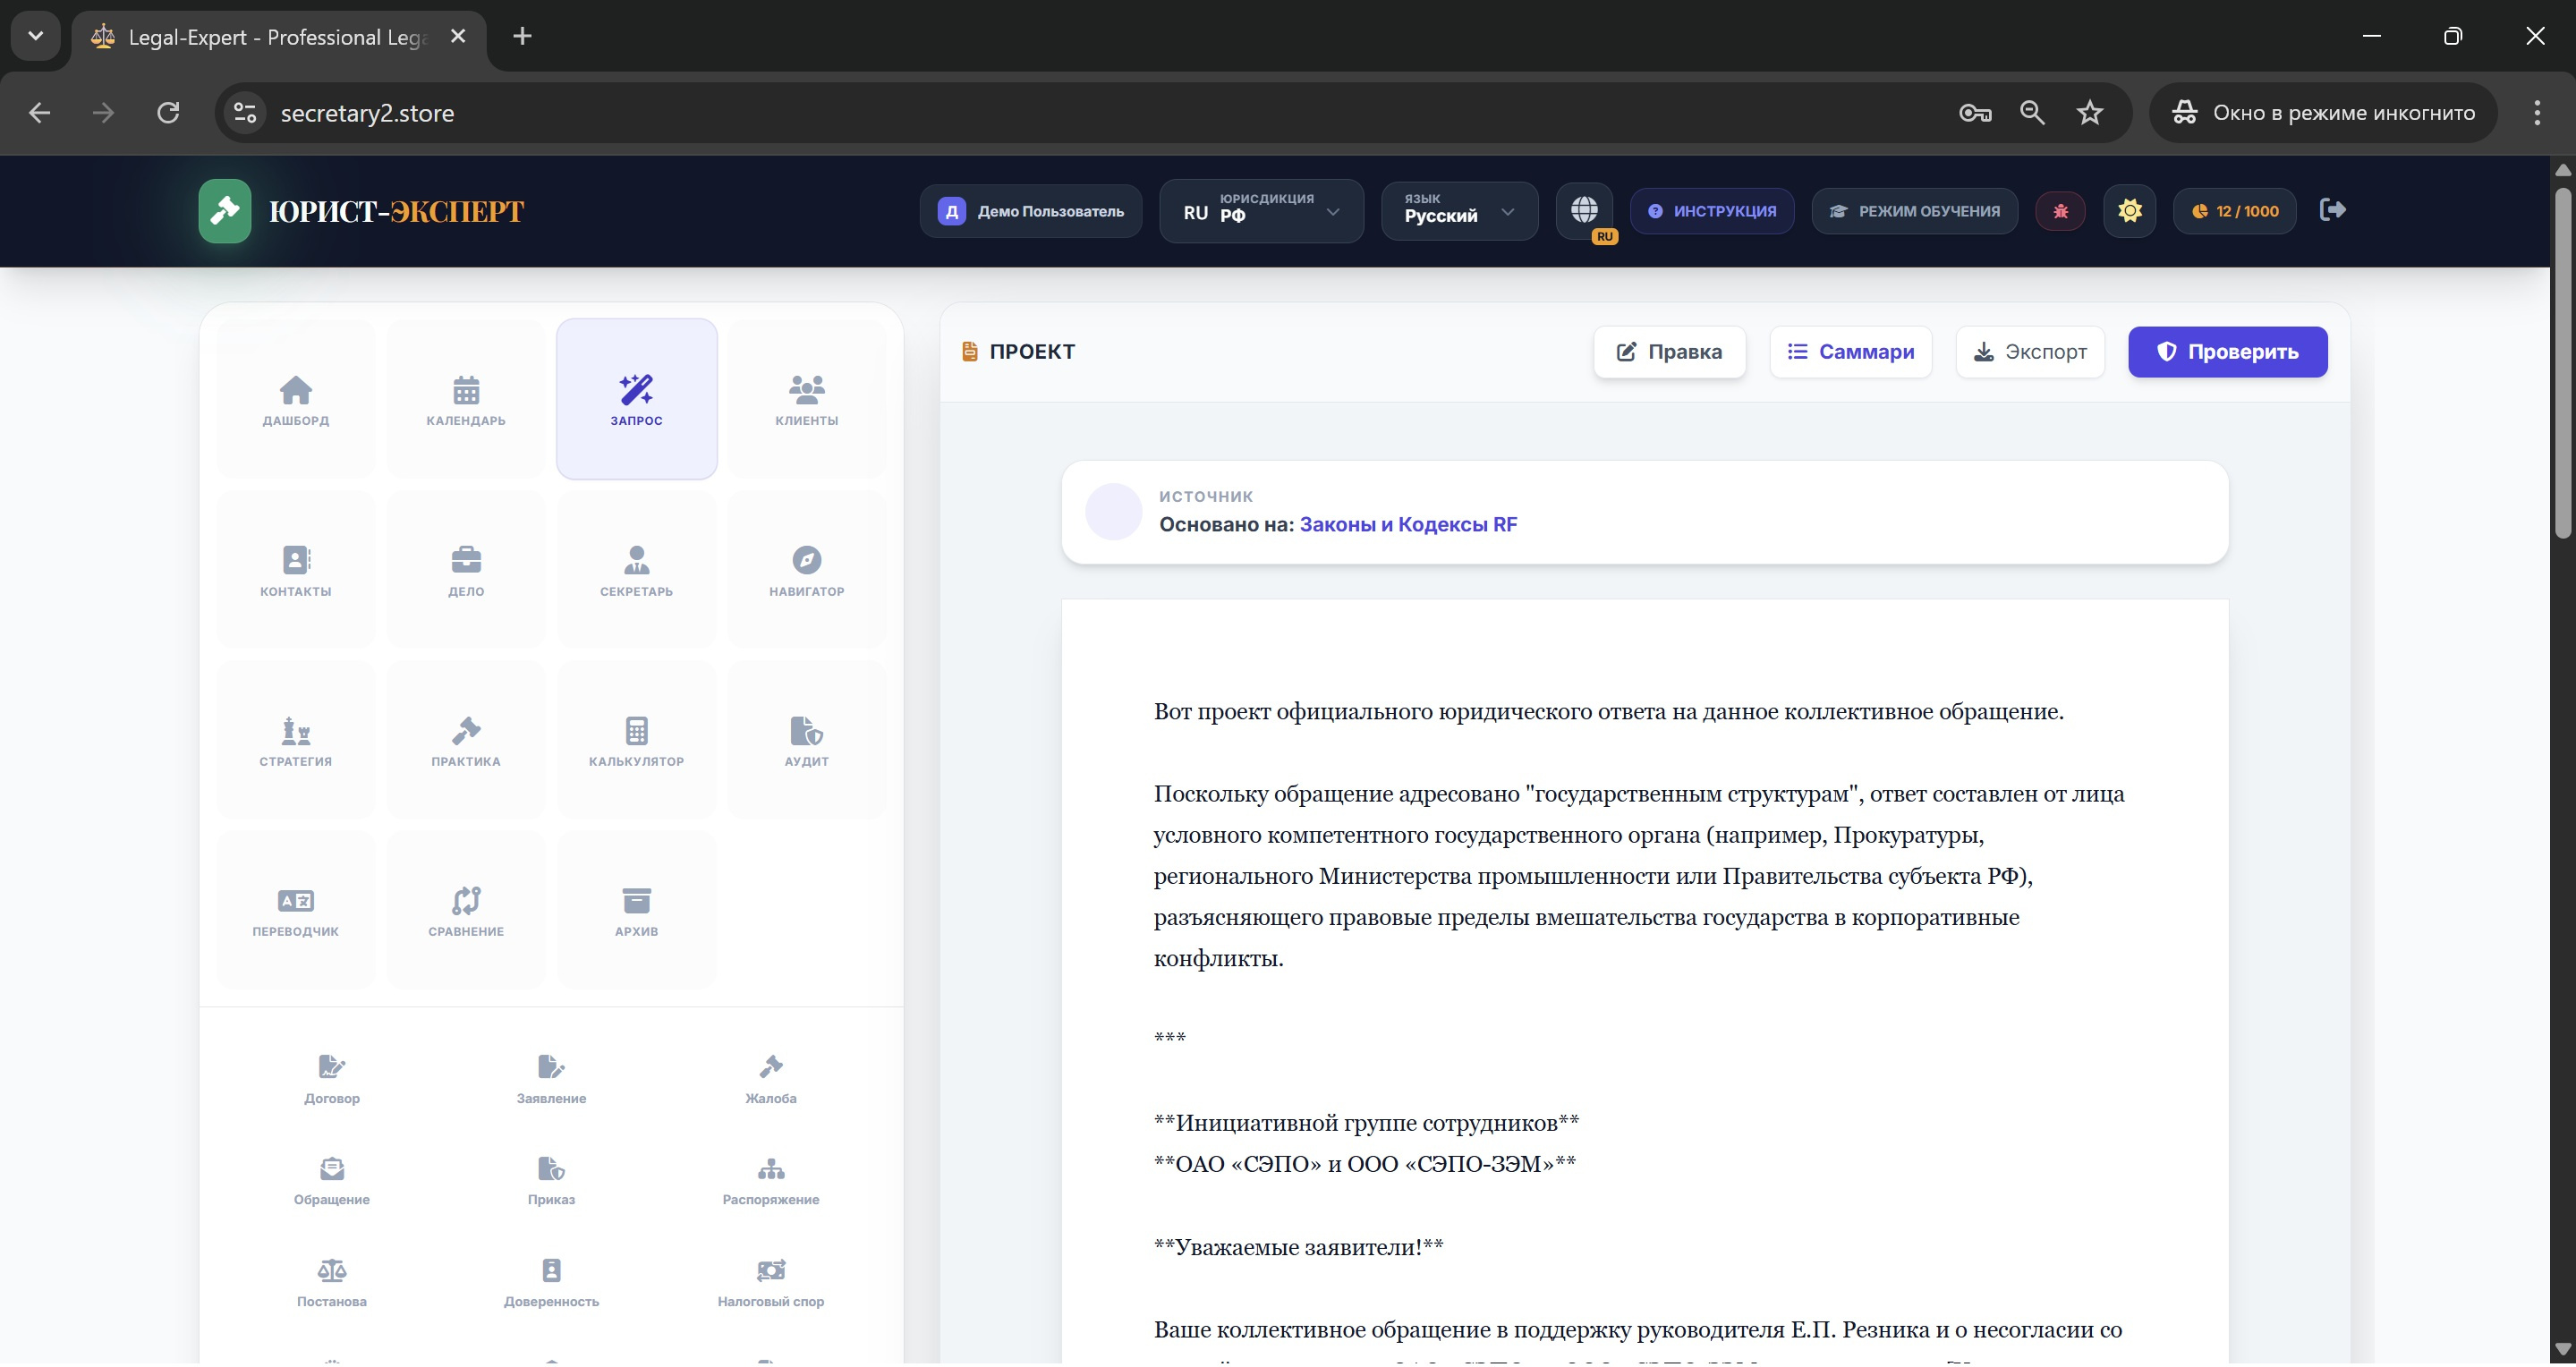Open the Audit (Аудит) module
This screenshot has width=2576, height=1367.
click(806, 740)
